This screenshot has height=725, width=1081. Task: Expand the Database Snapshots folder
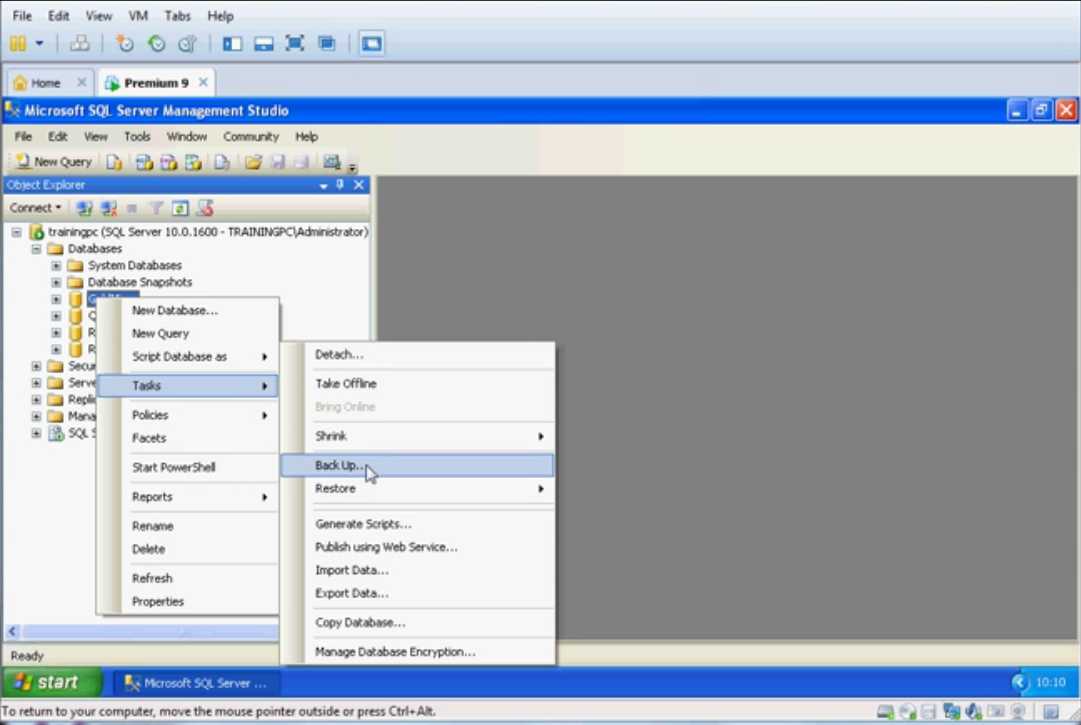(x=56, y=282)
